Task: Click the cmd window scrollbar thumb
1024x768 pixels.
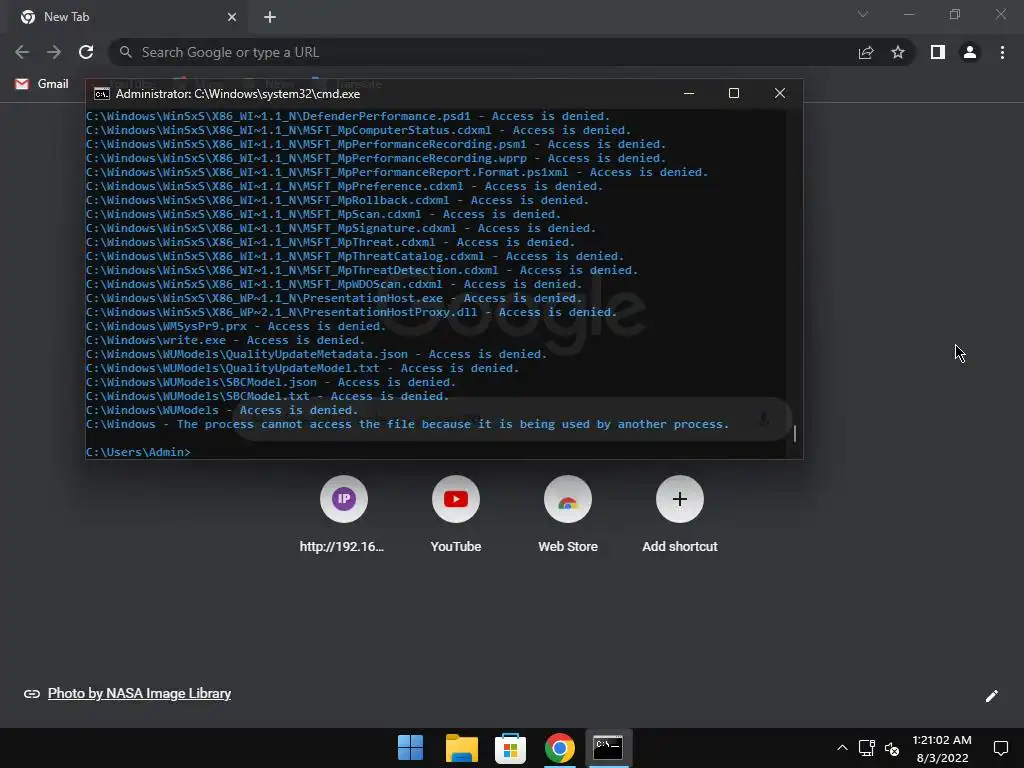Action: 795,433
